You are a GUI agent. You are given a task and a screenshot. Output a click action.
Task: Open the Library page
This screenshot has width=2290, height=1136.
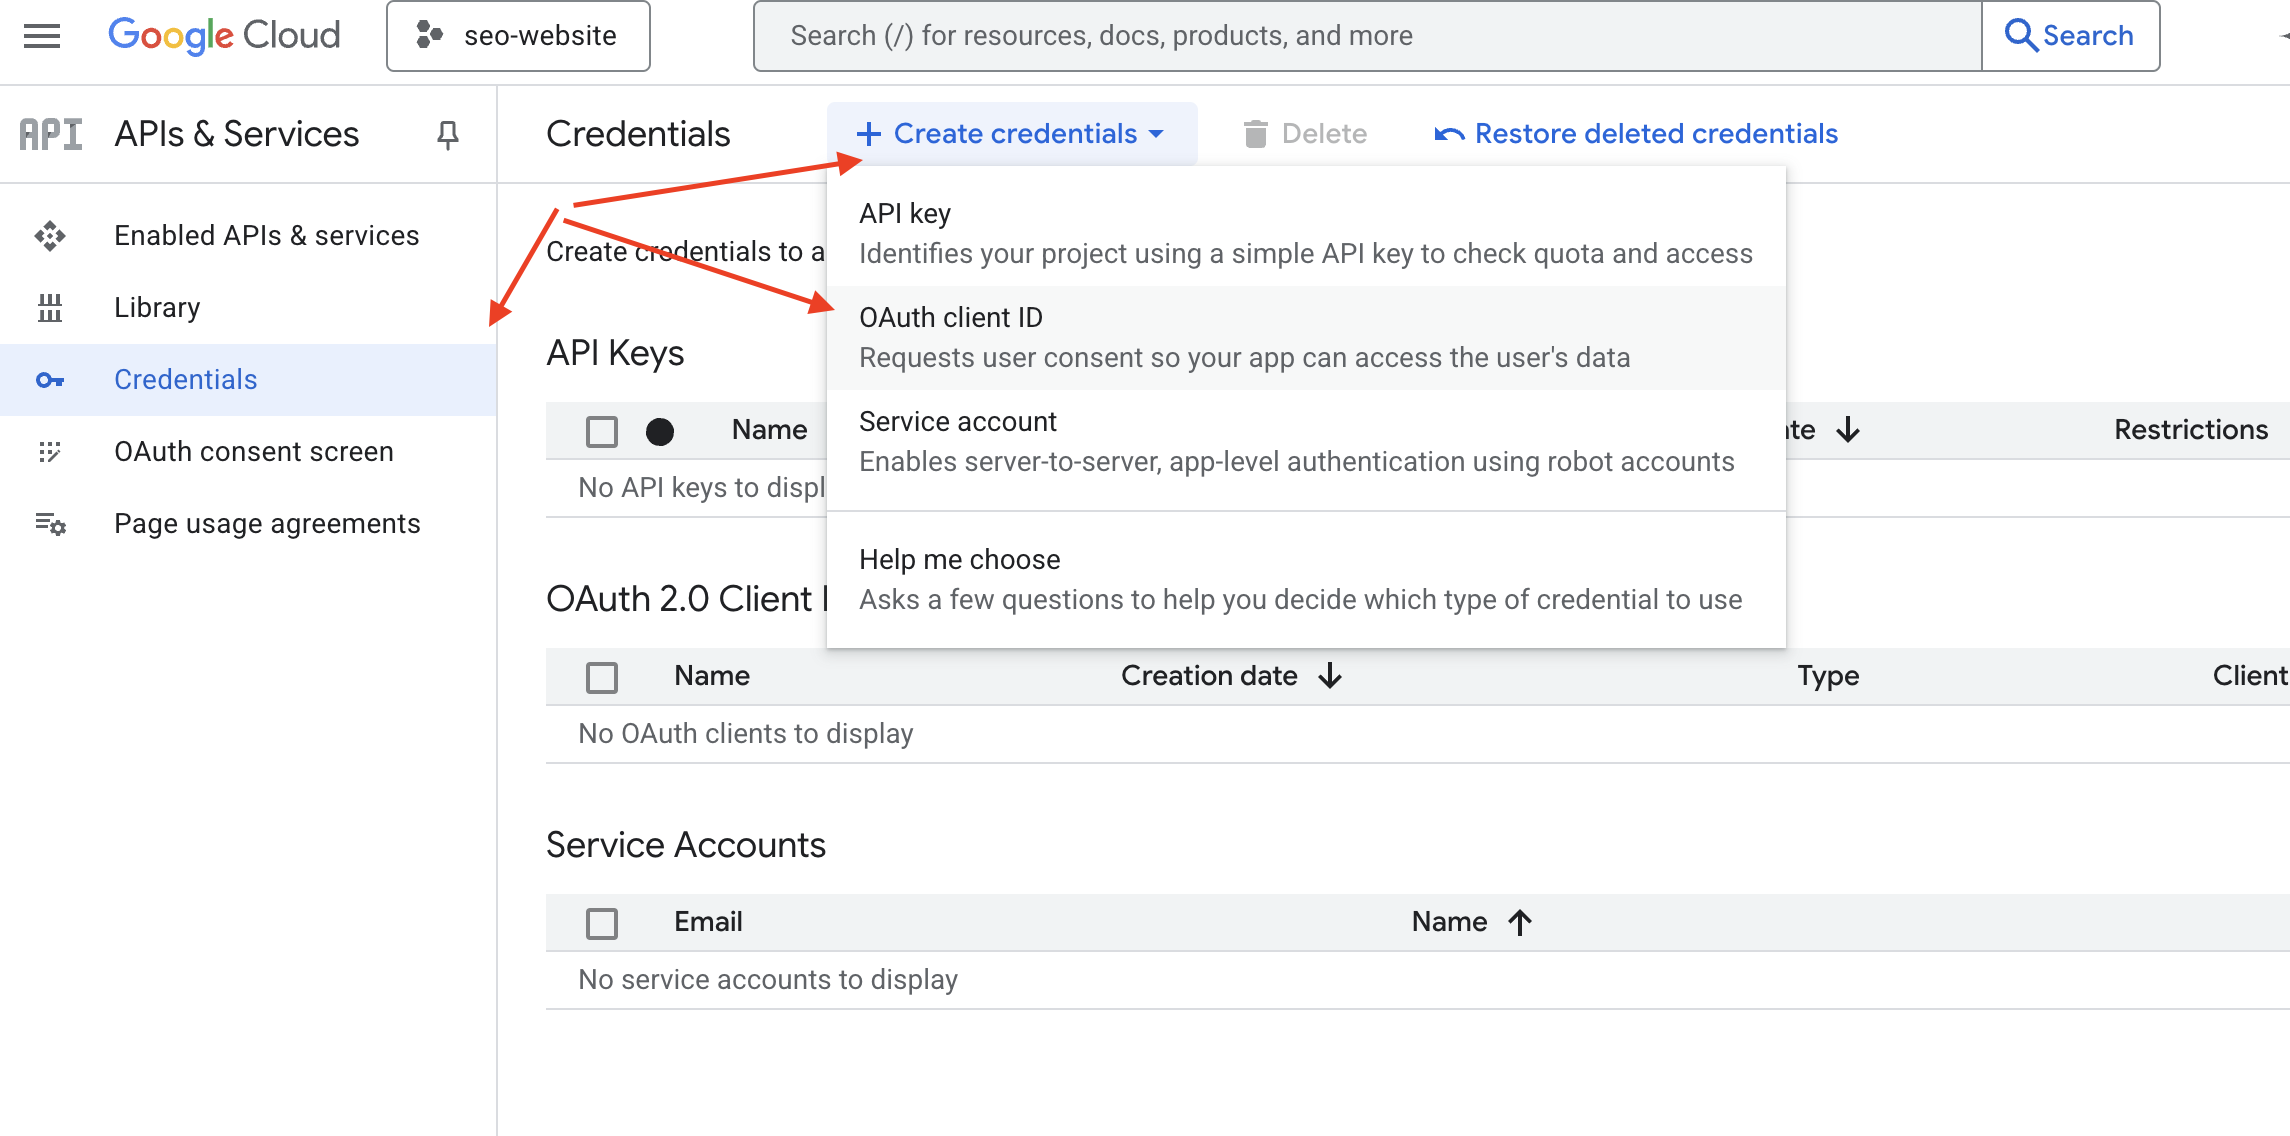coord(248,308)
